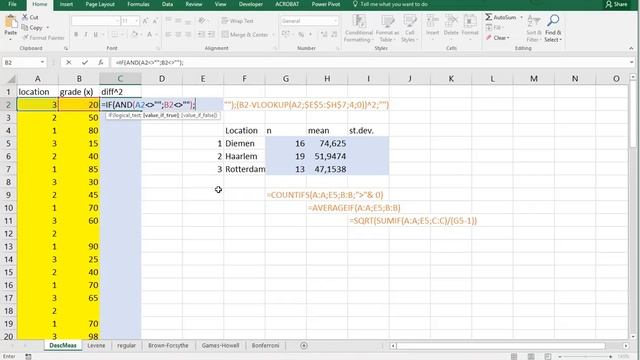Click the Percent Style icon
The height and width of the screenshot is (360, 640).
[301, 35]
